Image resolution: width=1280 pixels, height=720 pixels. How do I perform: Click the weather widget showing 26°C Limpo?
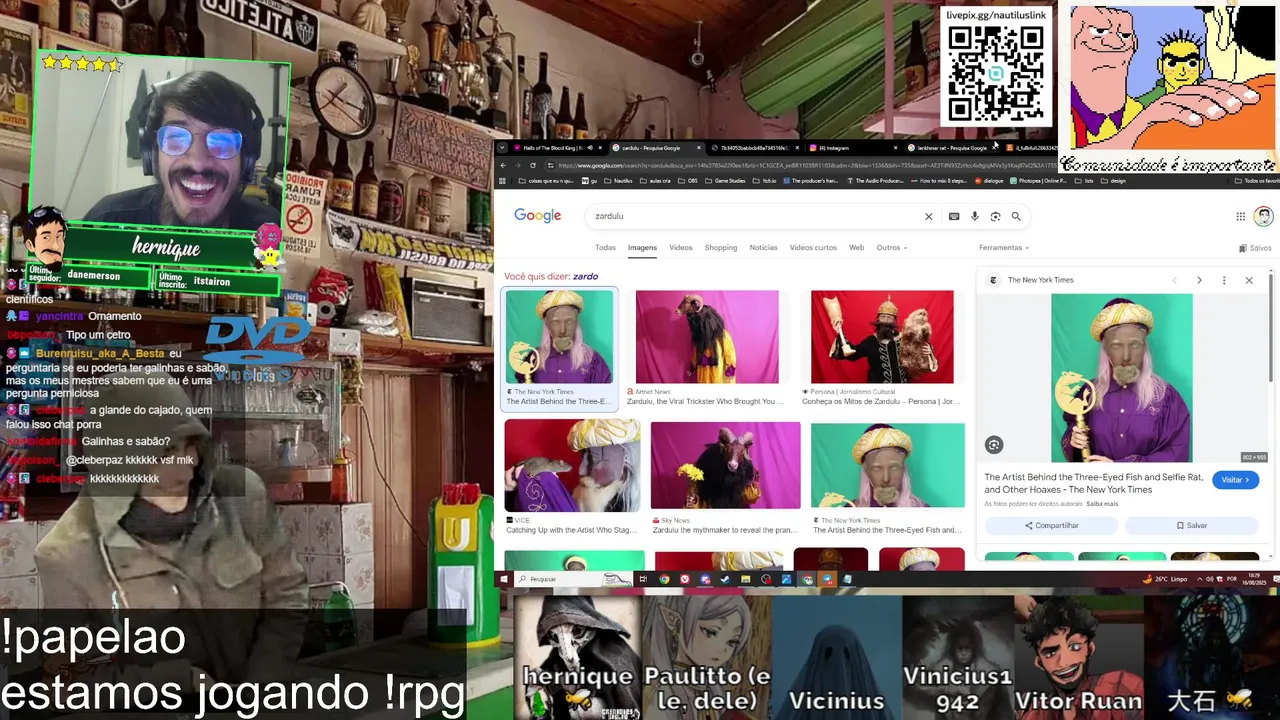(x=1166, y=579)
